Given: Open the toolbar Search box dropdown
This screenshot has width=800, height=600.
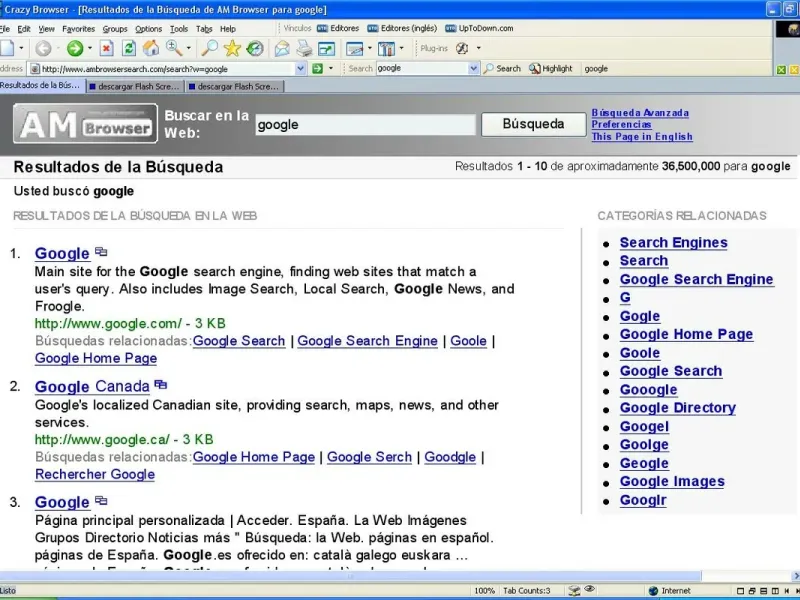Looking at the screenshot, I should [x=473, y=68].
